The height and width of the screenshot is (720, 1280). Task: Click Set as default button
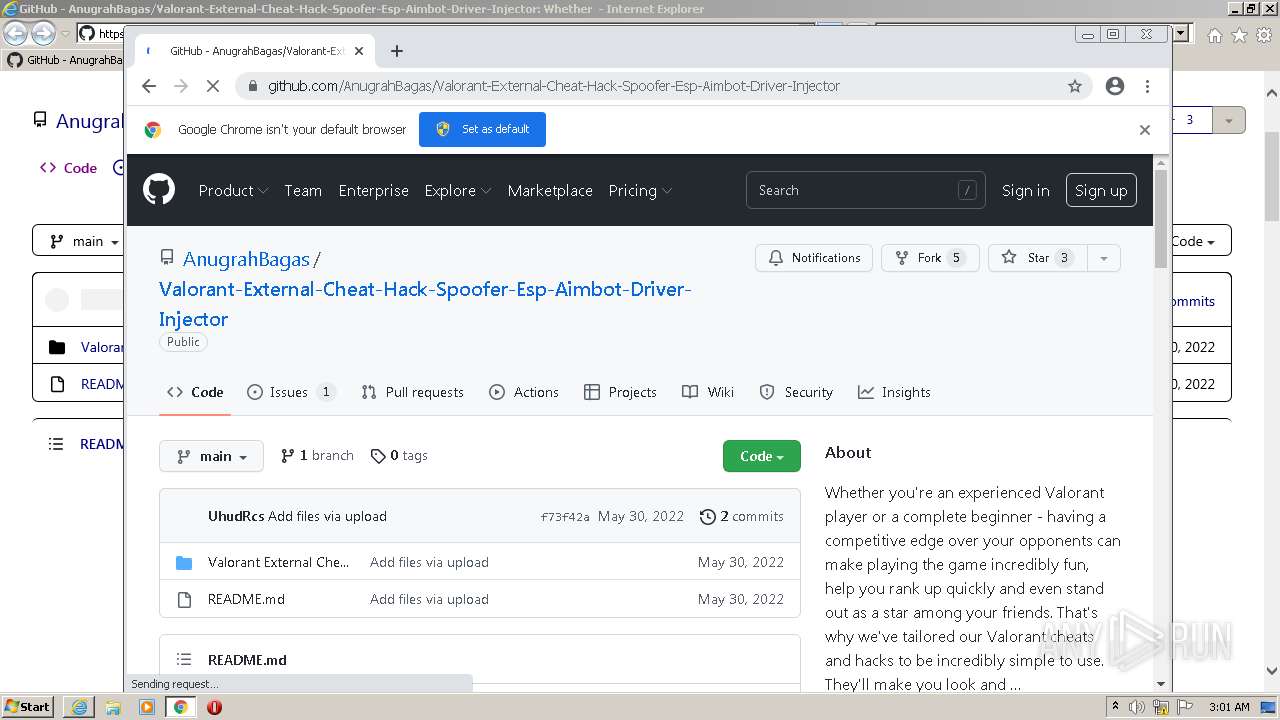pos(482,129)
